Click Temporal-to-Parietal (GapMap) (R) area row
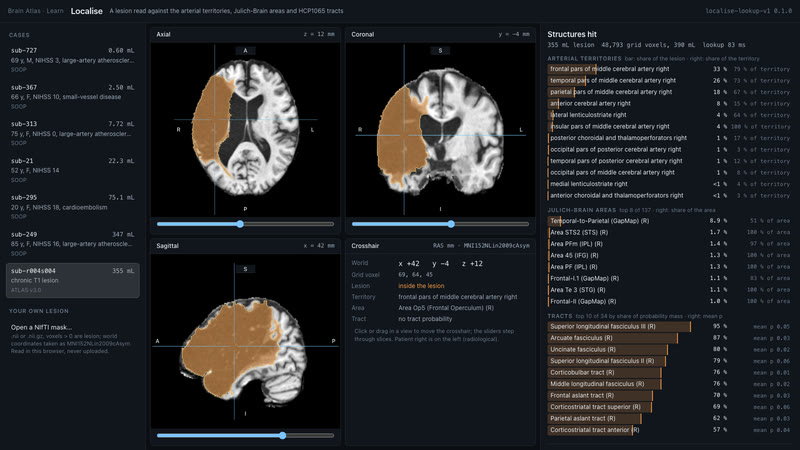This screenshot has width=800, height=450. pyautogui.click(x=669, y=221)
